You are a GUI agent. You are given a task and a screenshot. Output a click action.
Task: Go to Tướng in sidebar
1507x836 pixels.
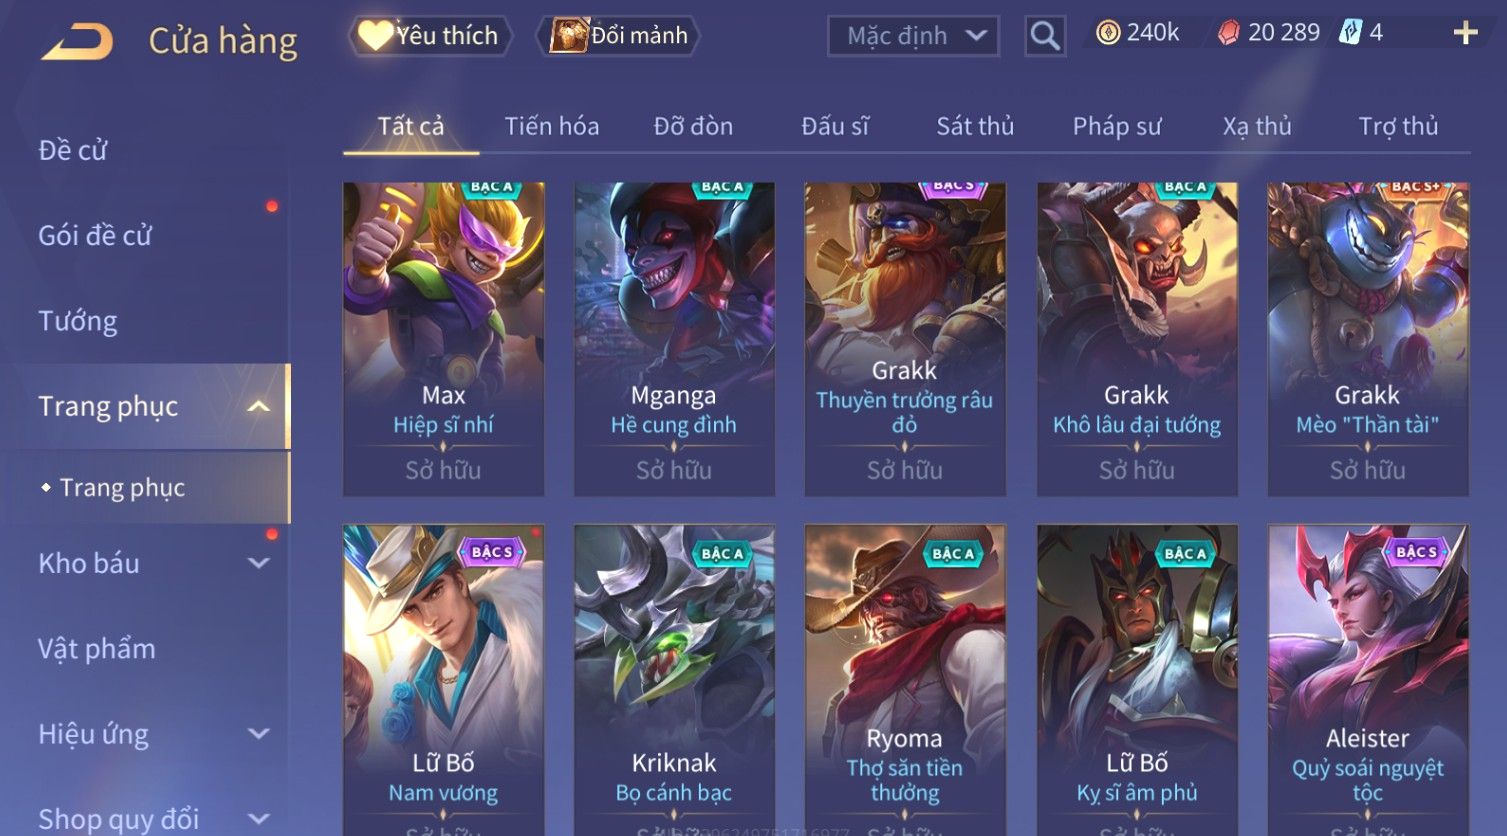pos(78,321)
